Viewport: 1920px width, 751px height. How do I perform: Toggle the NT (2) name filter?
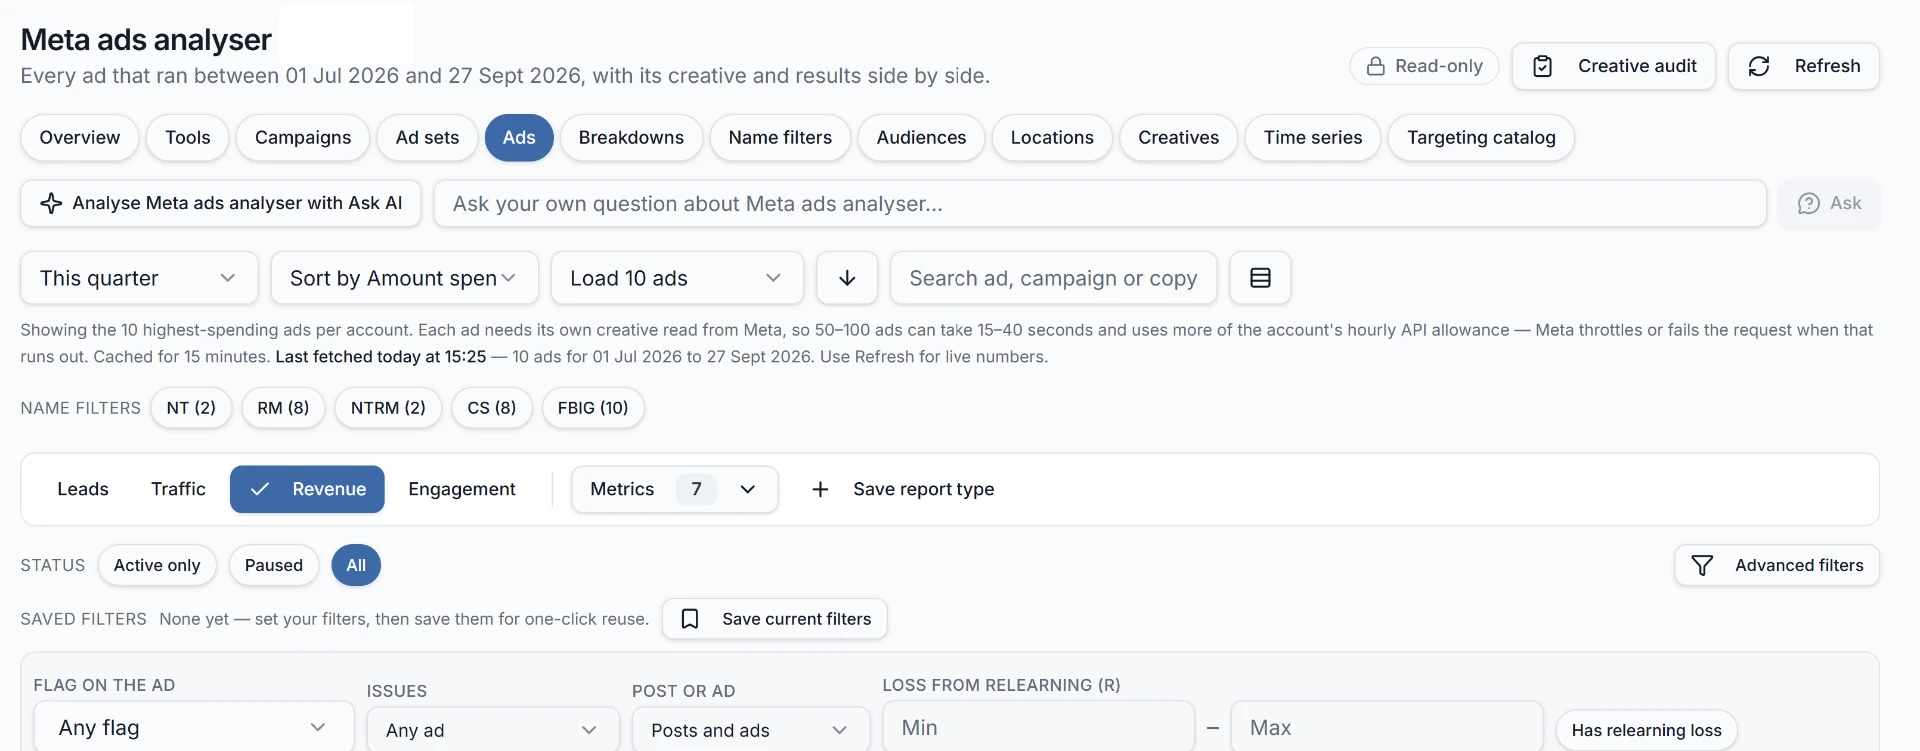191,408
